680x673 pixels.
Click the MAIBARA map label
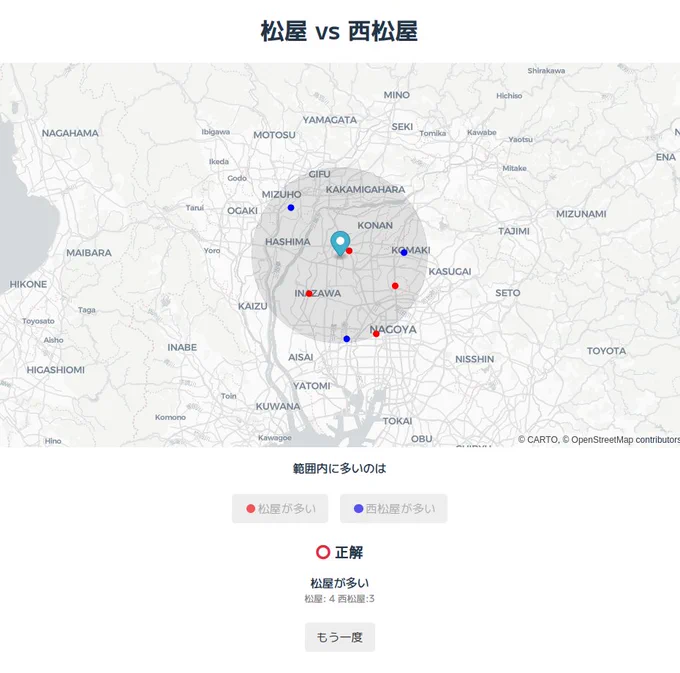click(89, 253)
